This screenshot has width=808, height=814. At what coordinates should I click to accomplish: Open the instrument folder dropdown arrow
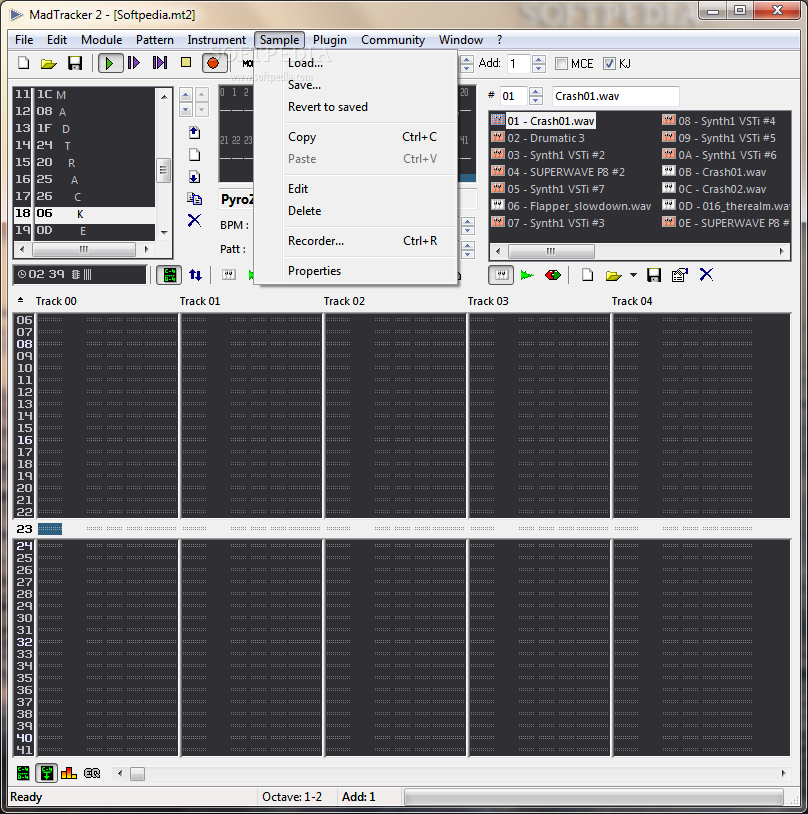[x=633, y=275]
